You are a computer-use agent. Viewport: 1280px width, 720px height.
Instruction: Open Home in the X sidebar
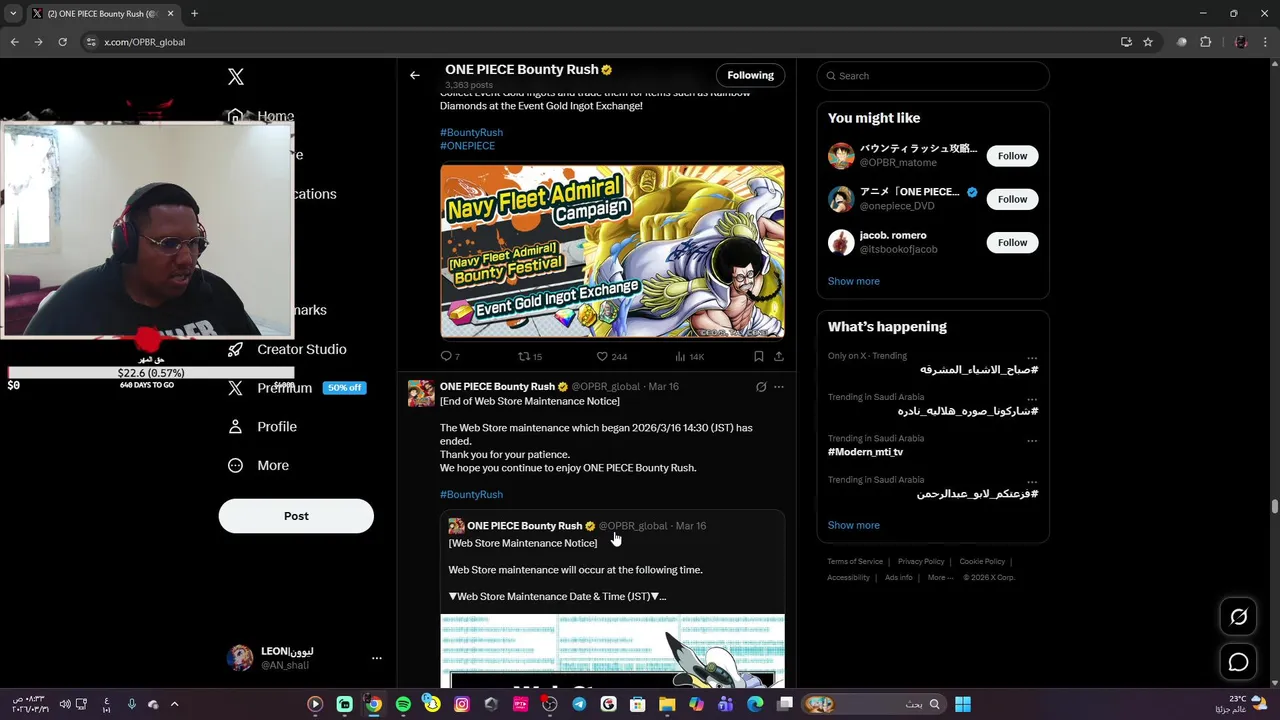262,116
